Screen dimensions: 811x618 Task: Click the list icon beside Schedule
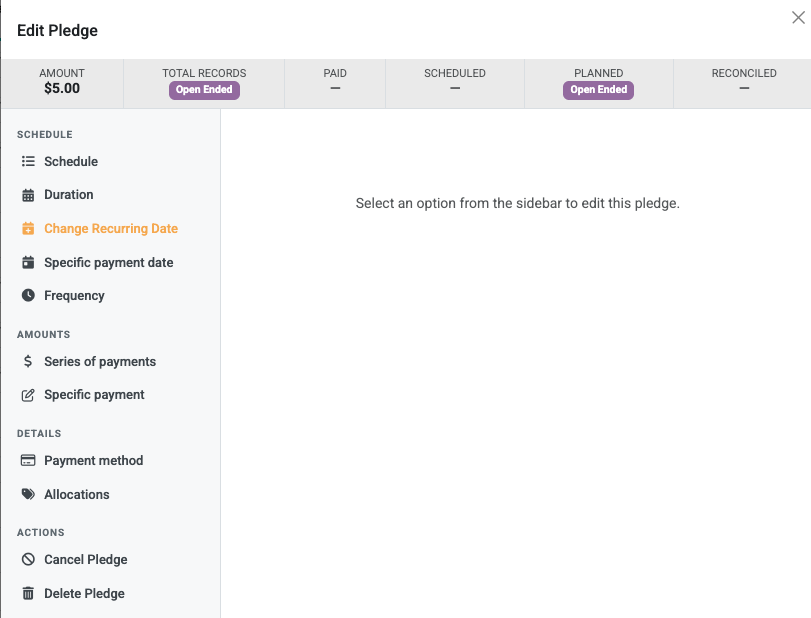pos(28,161)
